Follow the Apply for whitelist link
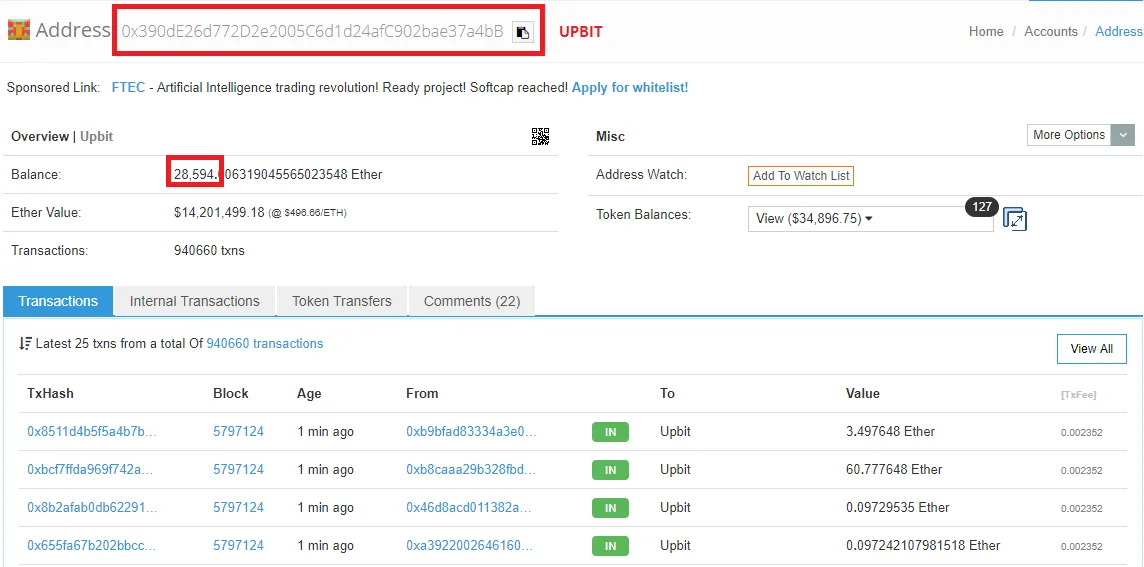 pyautogui.click(x=630, y=88)
